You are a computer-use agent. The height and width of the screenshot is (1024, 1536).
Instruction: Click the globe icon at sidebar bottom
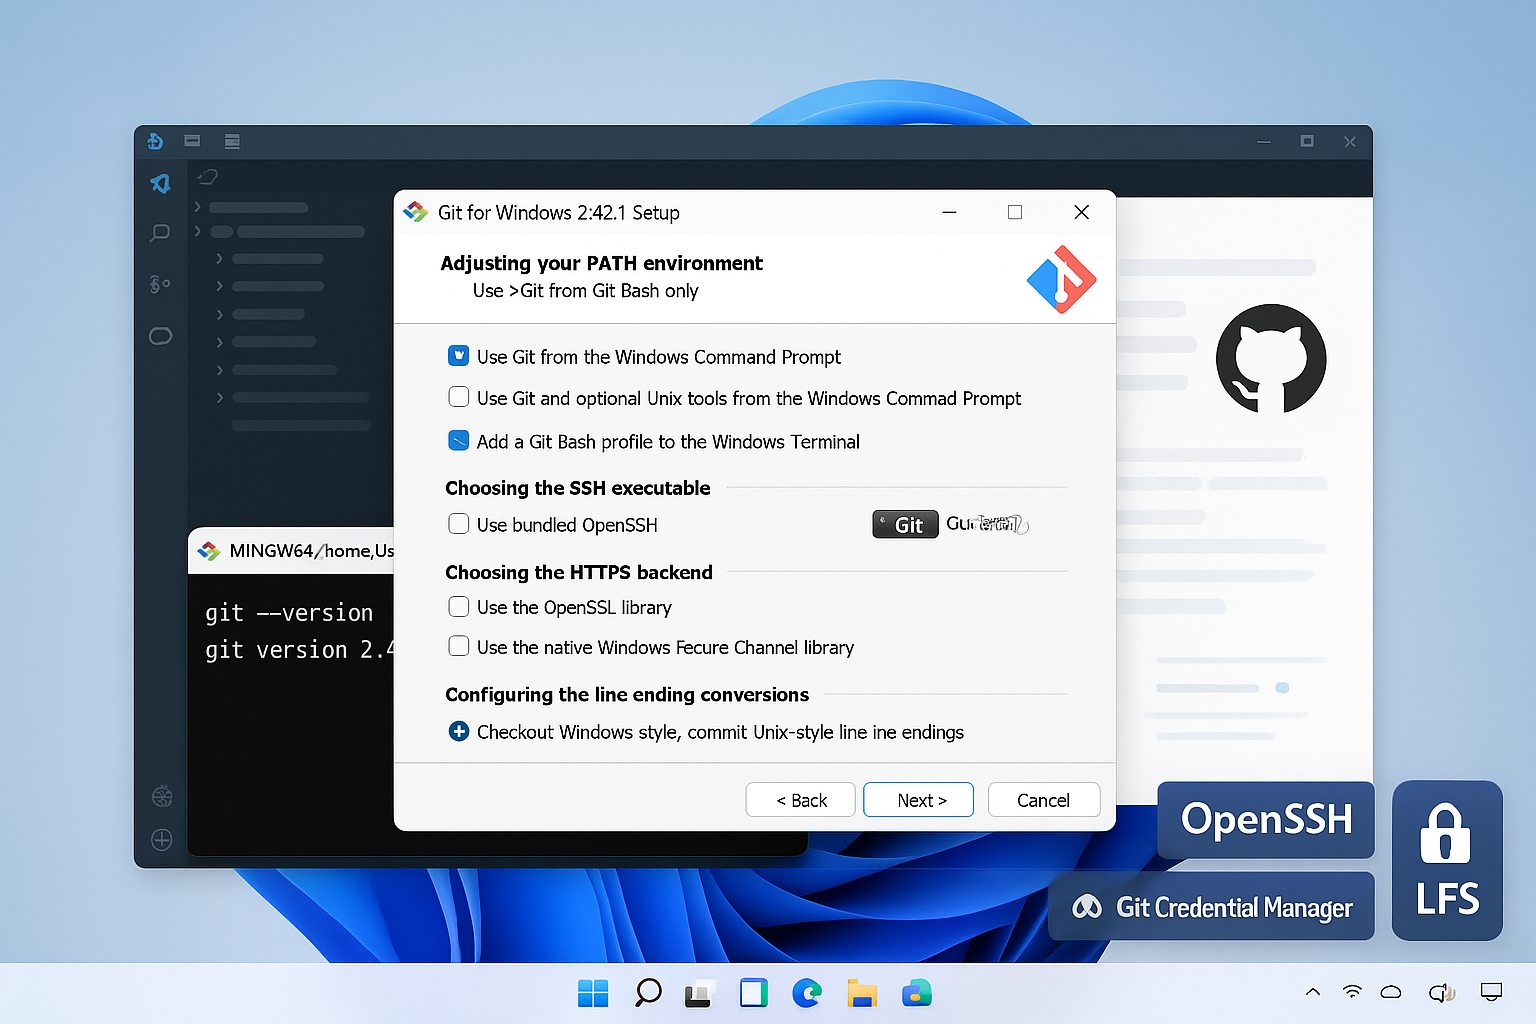[x=162, y=797]
